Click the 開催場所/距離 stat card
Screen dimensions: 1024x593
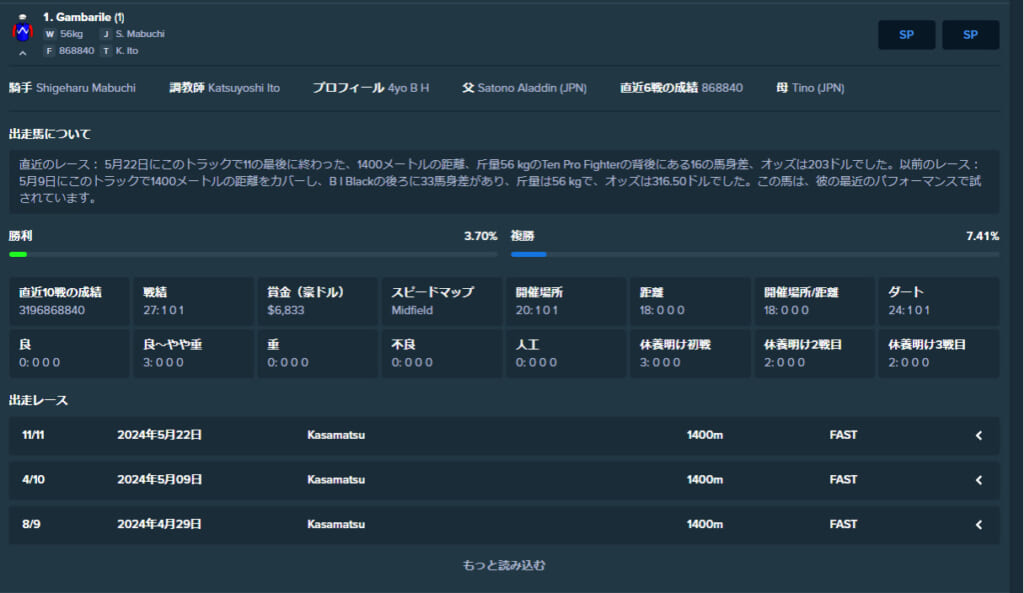814,301
